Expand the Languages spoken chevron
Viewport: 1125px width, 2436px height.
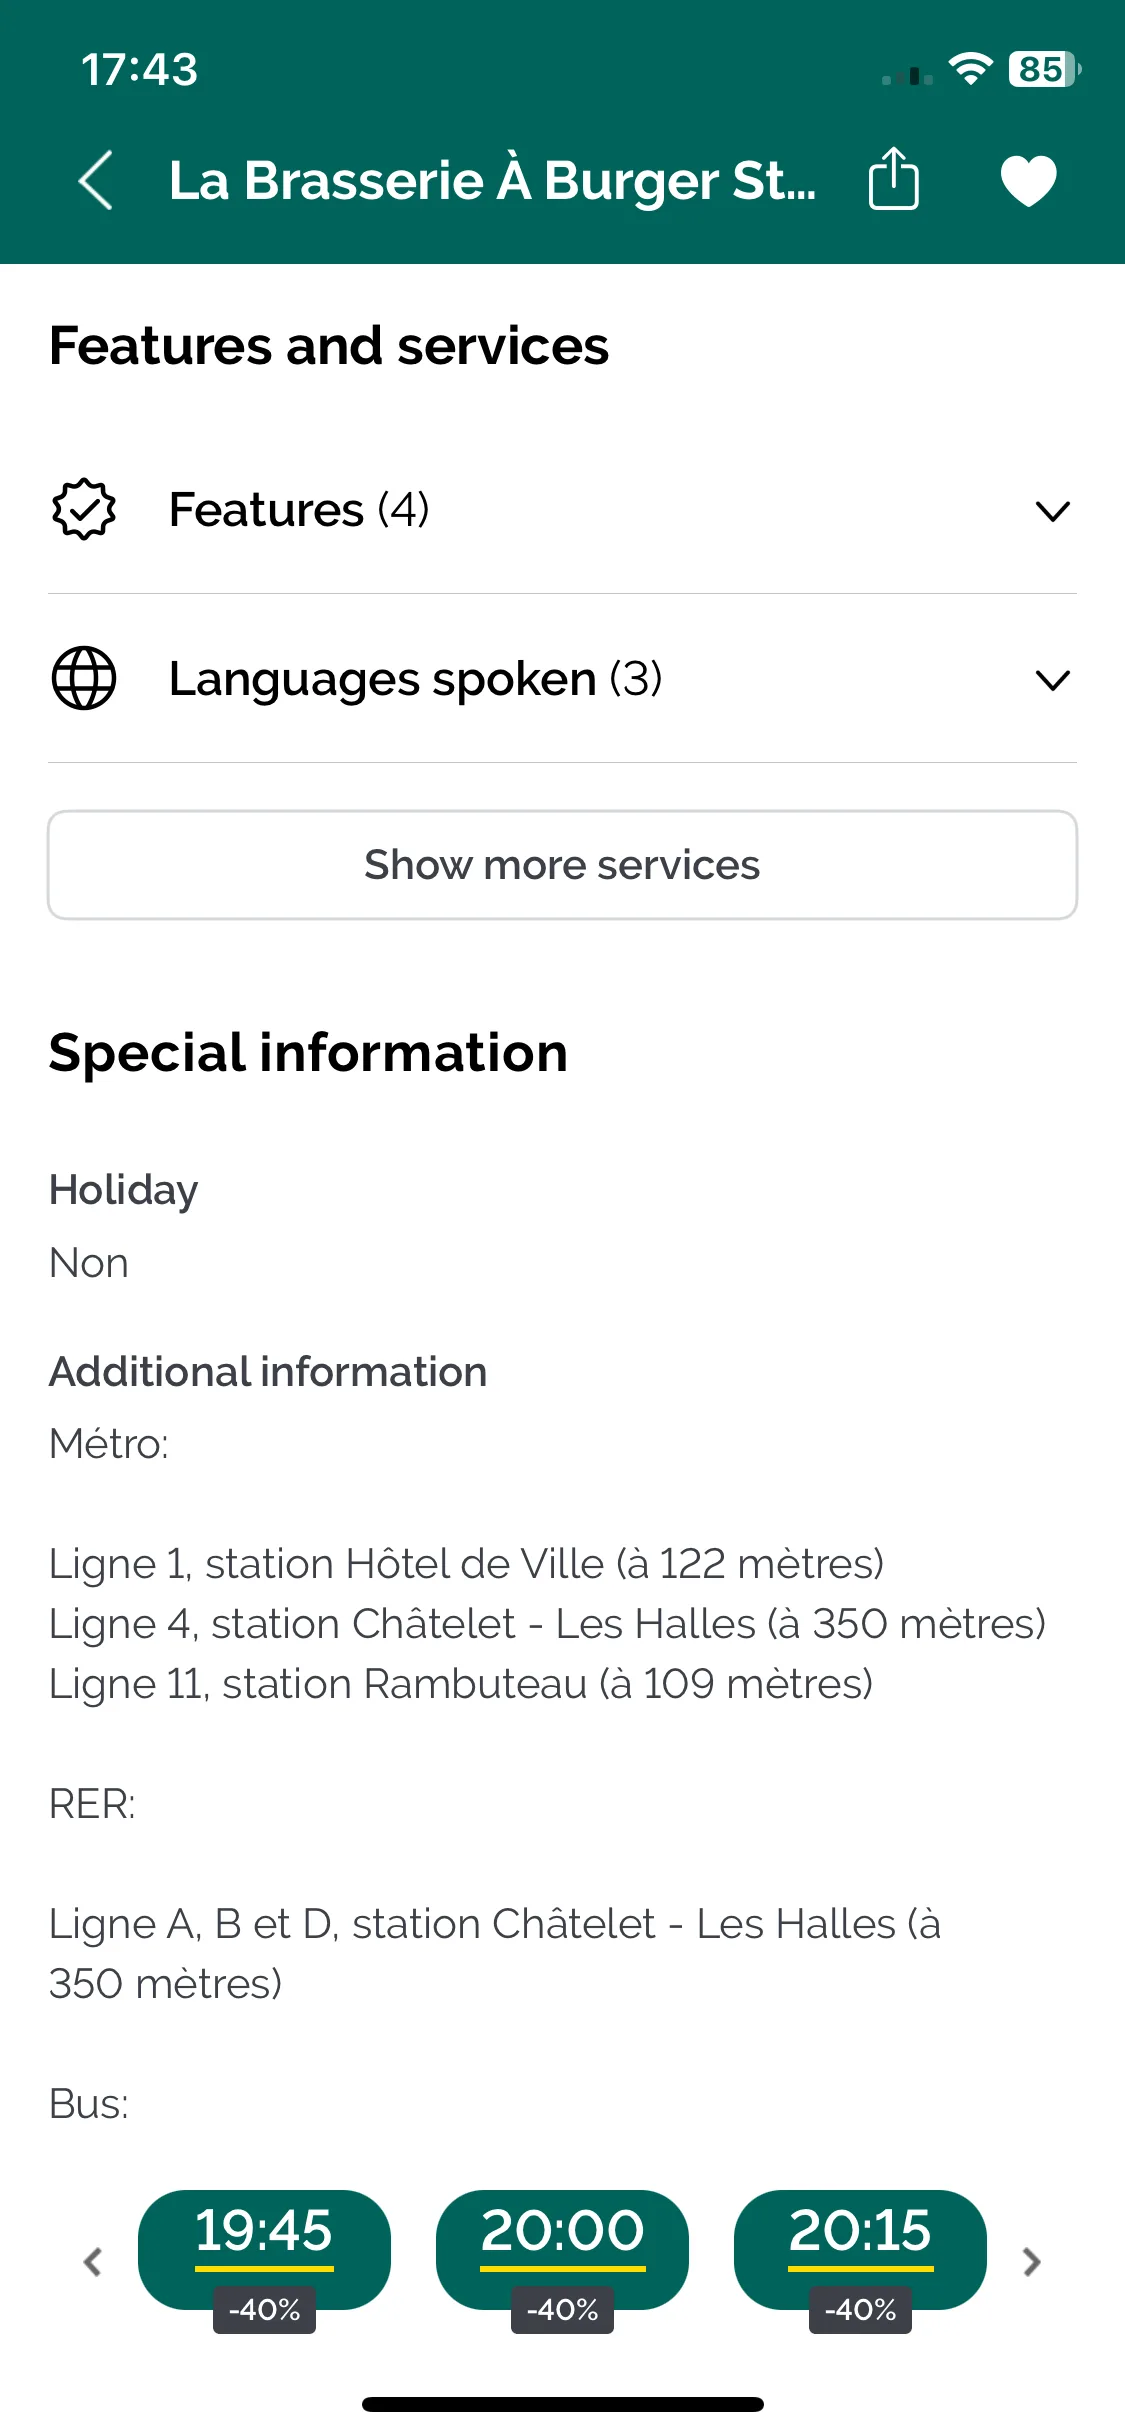[1053, 680]
